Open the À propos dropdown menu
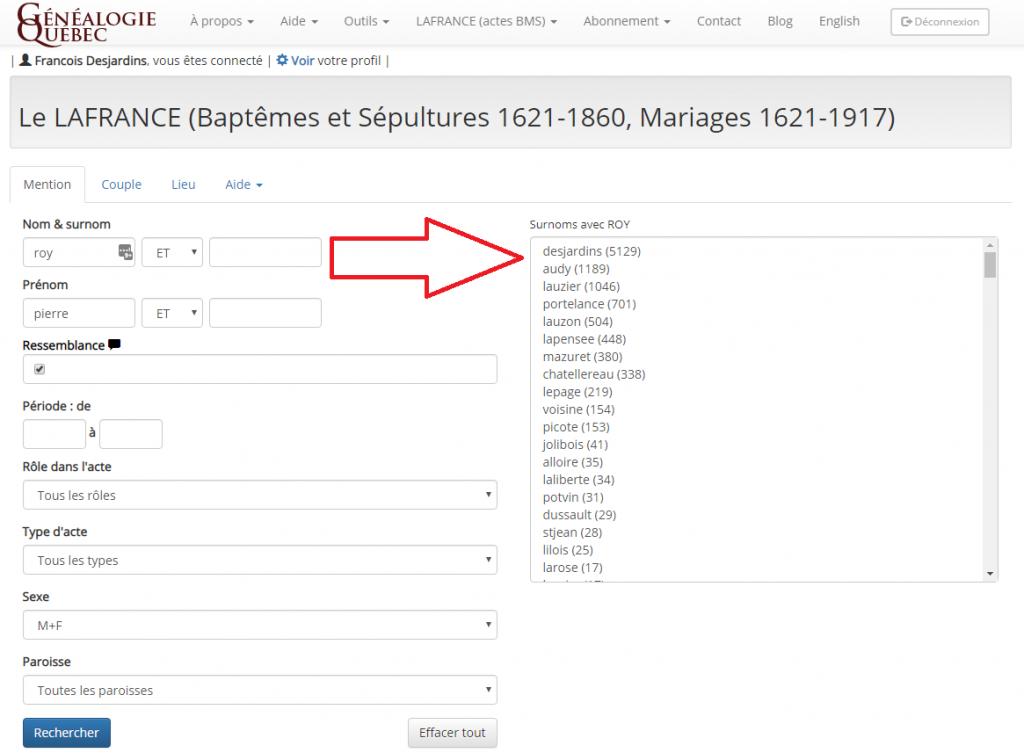Screen dimensions: 1024x753 (221, 22)
